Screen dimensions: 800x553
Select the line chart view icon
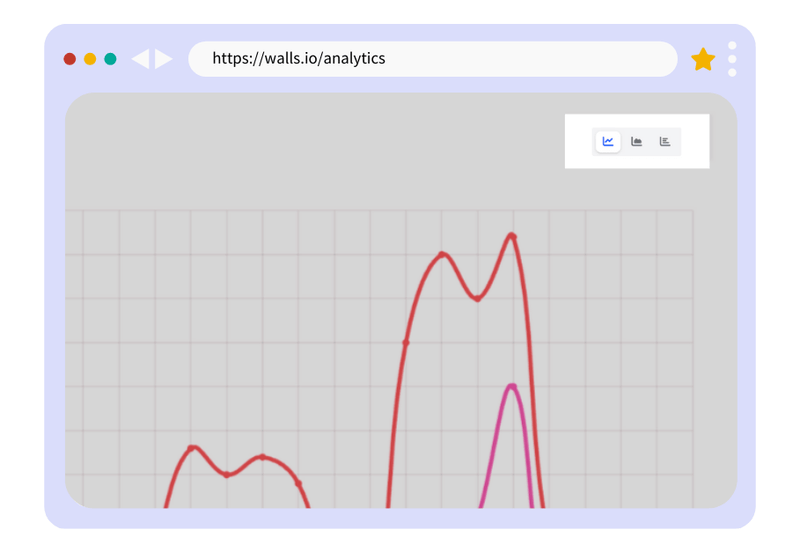pos(608,141)
